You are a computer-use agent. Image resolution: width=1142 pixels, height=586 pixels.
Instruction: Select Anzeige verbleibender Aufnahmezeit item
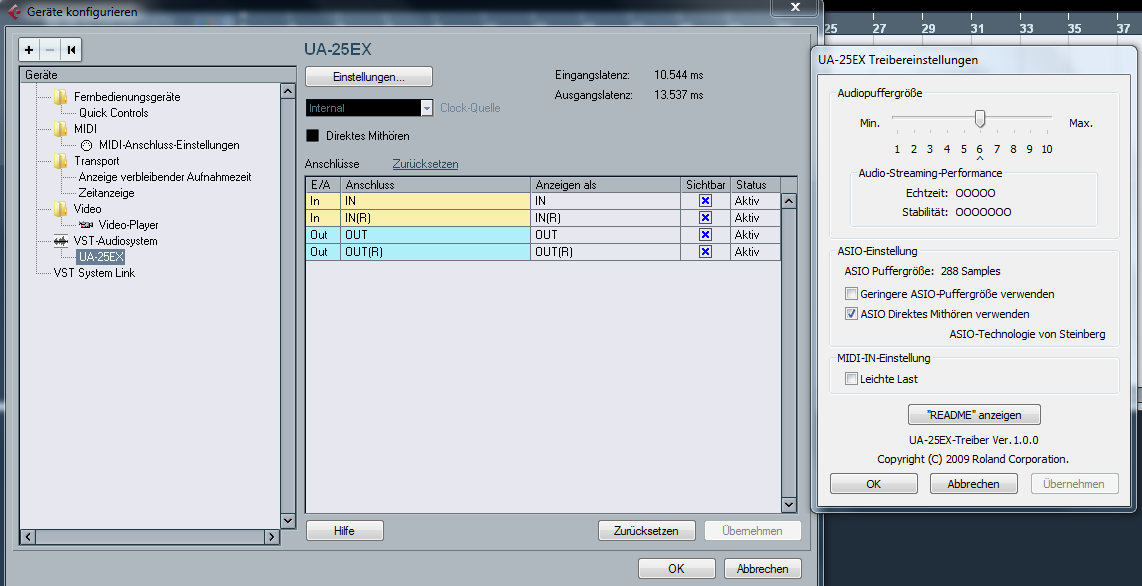(165, 177)
